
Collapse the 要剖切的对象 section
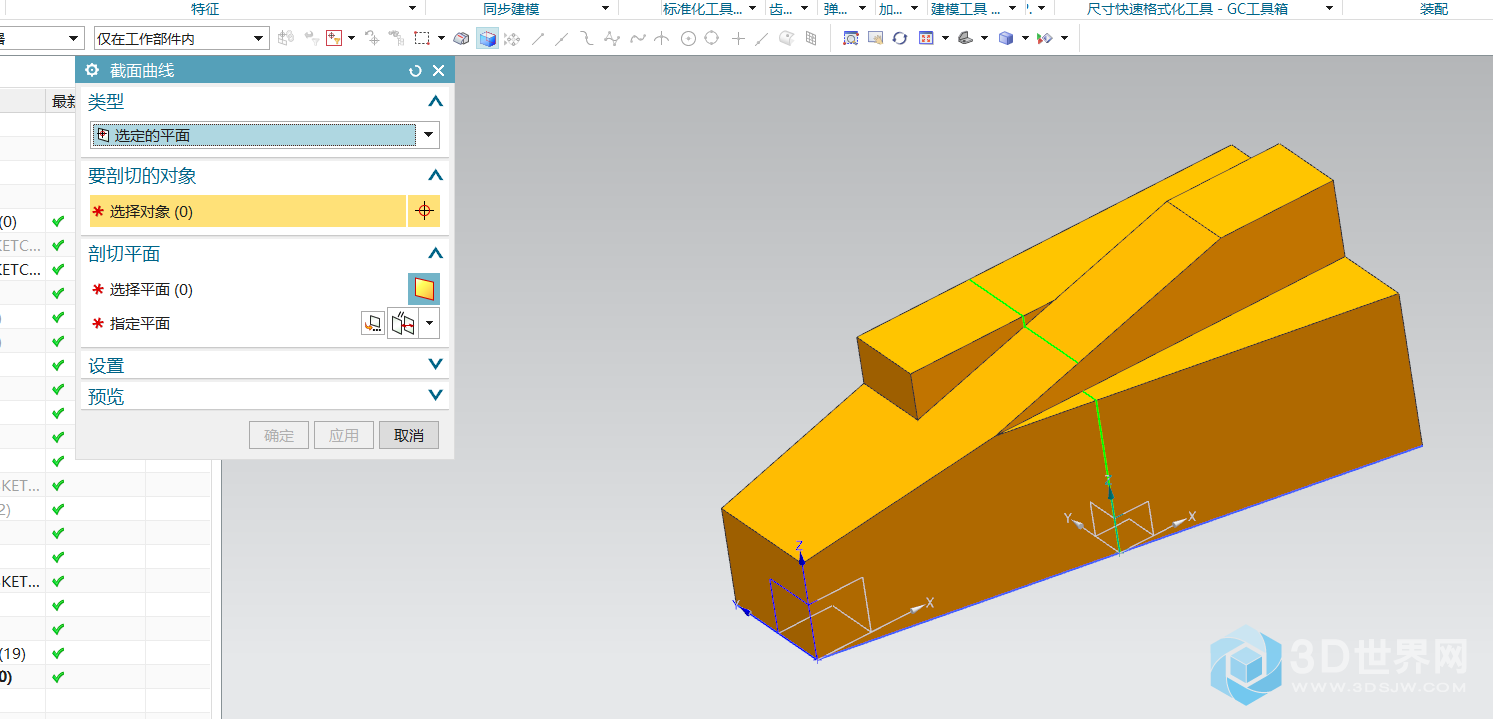[435, 175]
